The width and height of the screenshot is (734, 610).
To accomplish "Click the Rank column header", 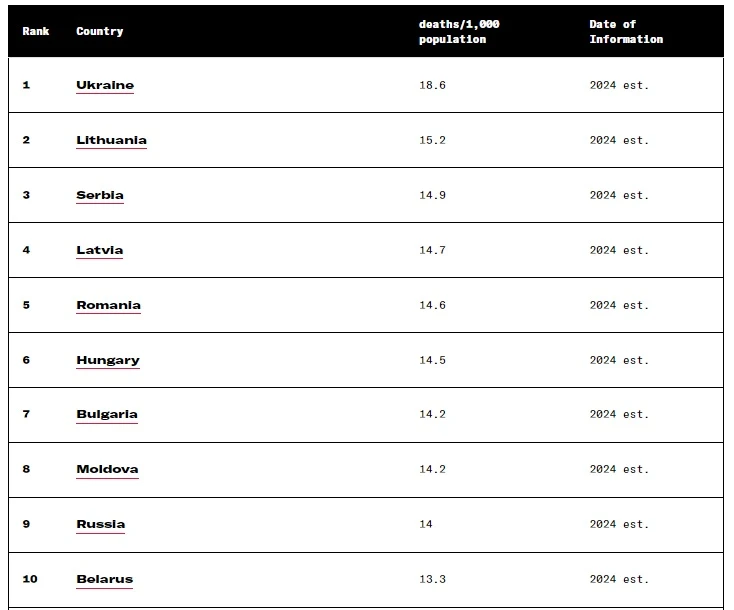I will coord(36,32).
